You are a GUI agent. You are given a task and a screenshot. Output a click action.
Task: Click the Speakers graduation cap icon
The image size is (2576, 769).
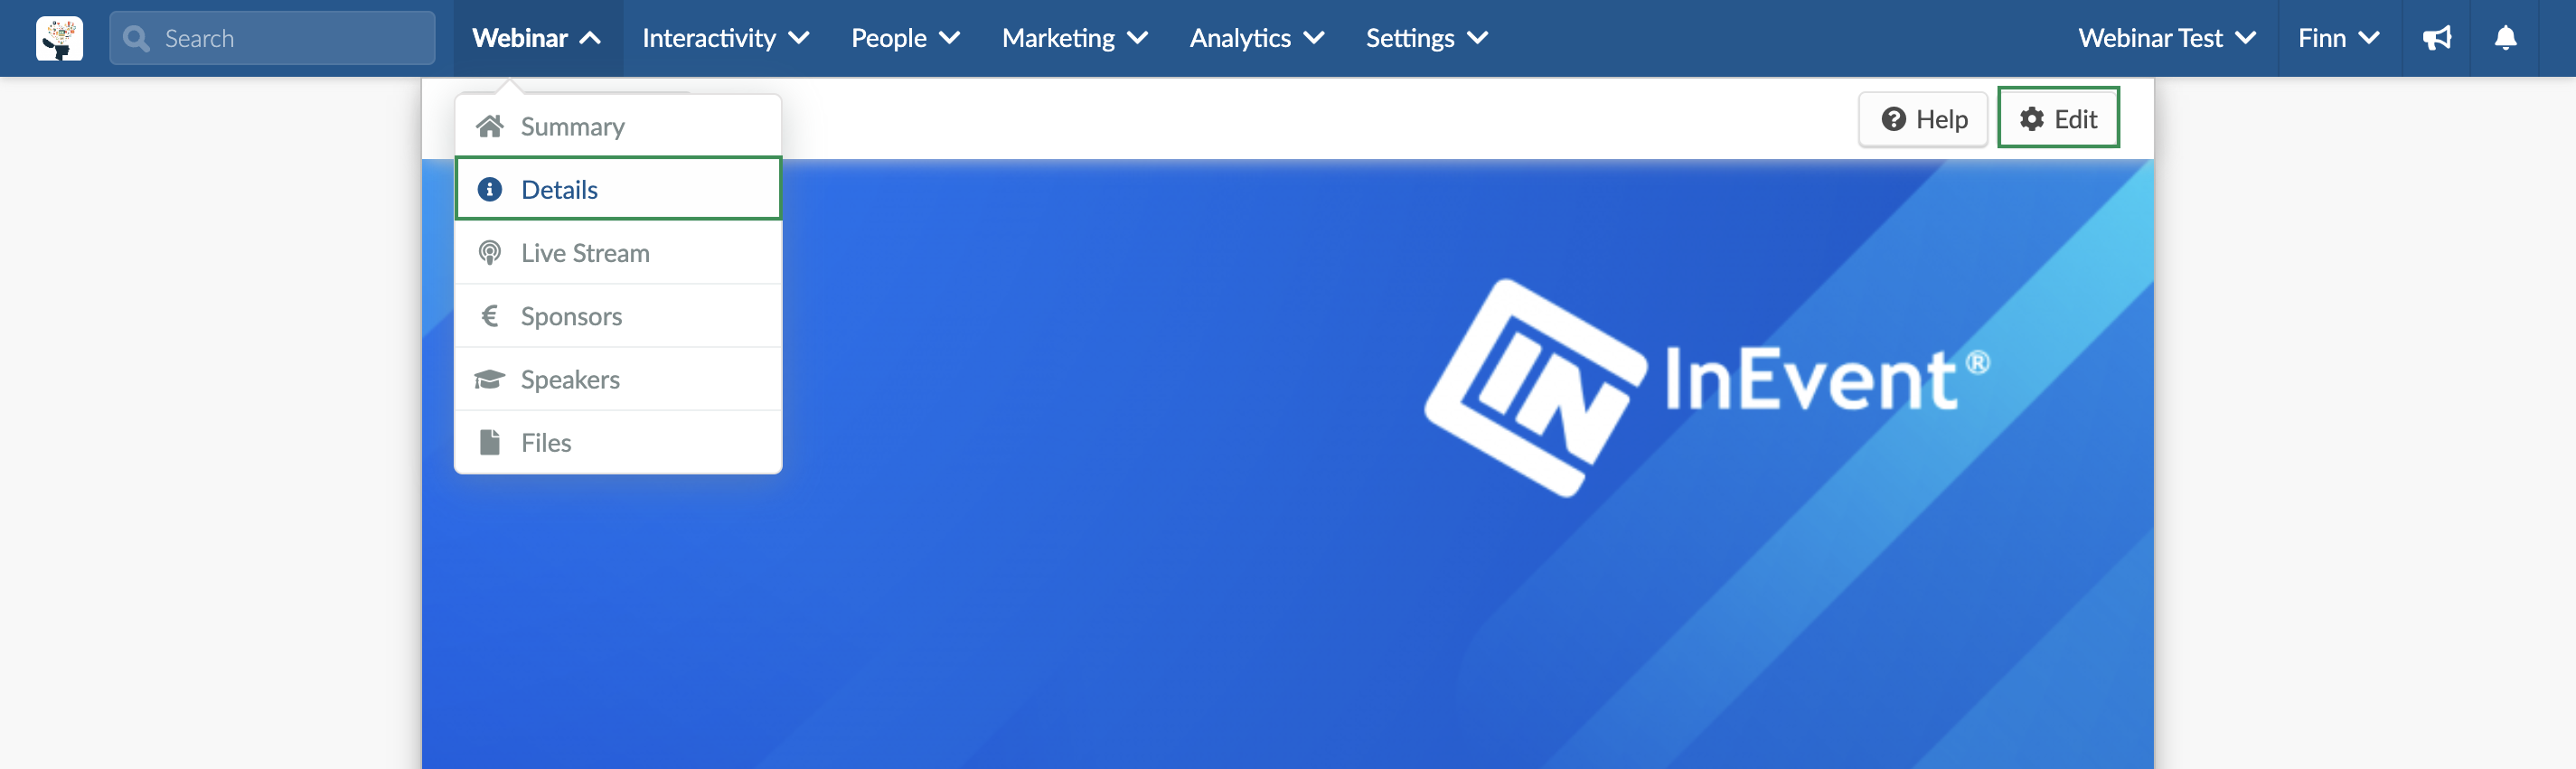tap(489, 379)
